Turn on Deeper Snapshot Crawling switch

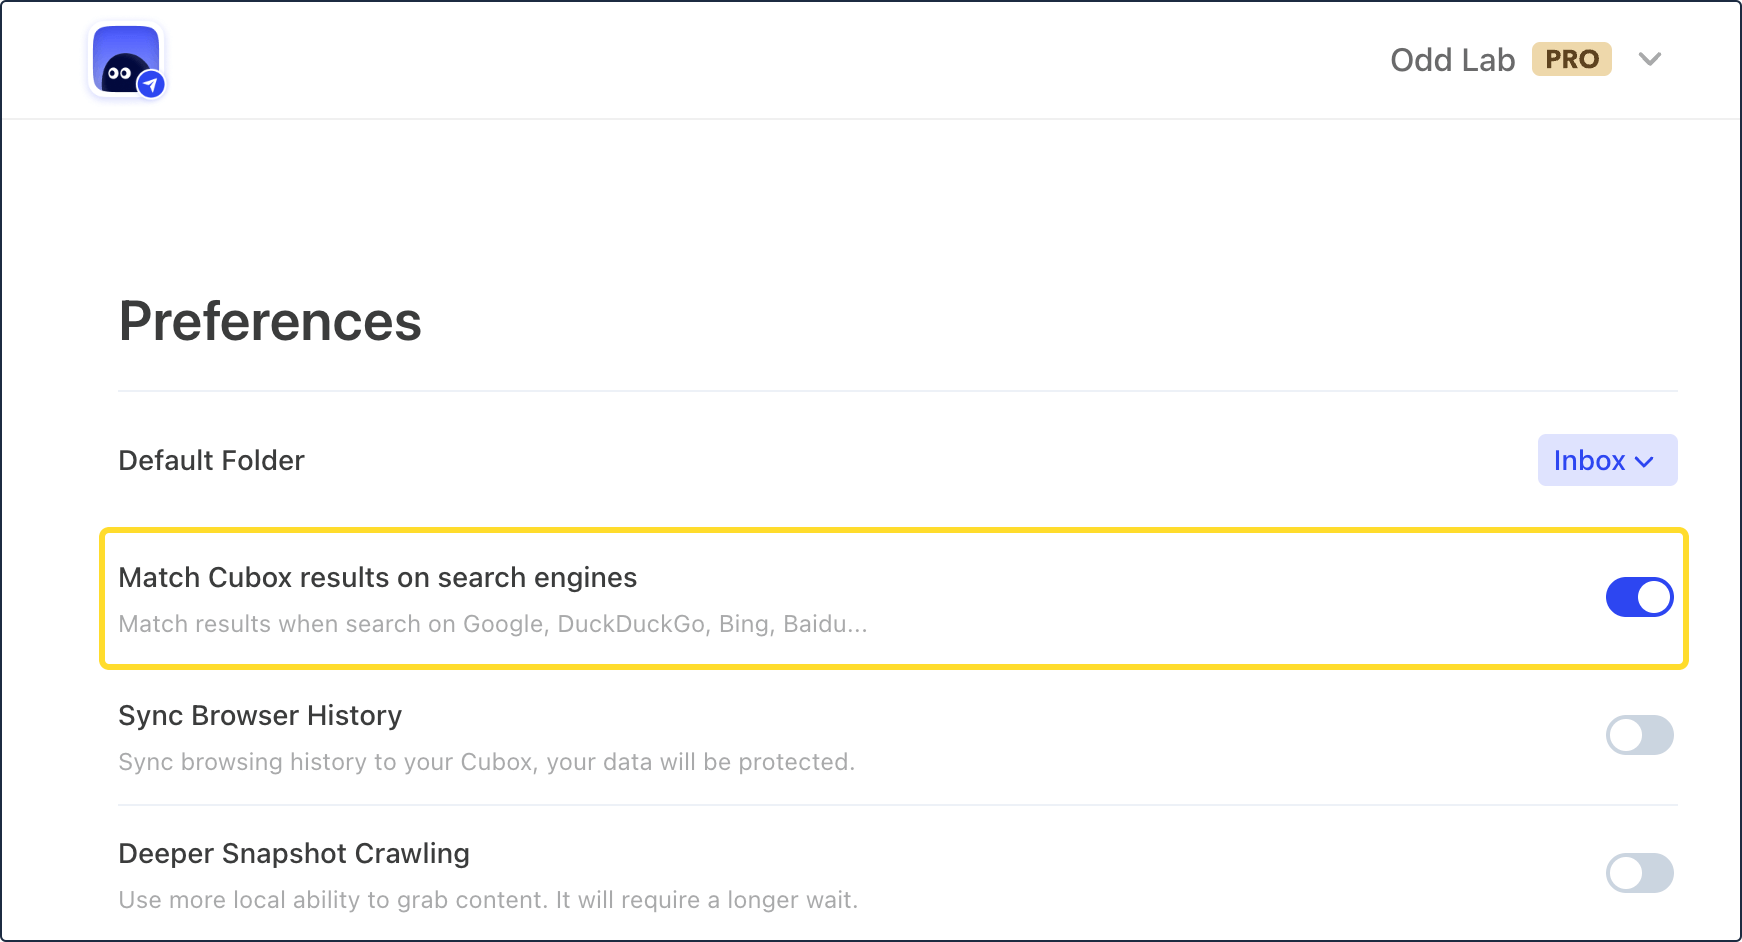coord(1639,873)
